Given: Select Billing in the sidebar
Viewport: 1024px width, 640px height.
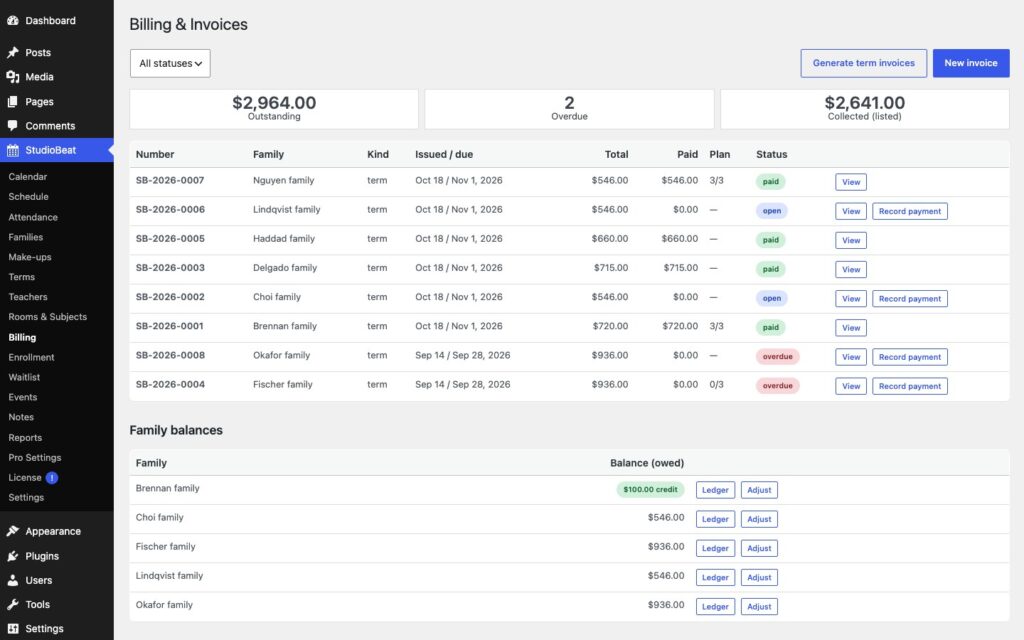Looking at the screenshot, I should tap(22, 338).
